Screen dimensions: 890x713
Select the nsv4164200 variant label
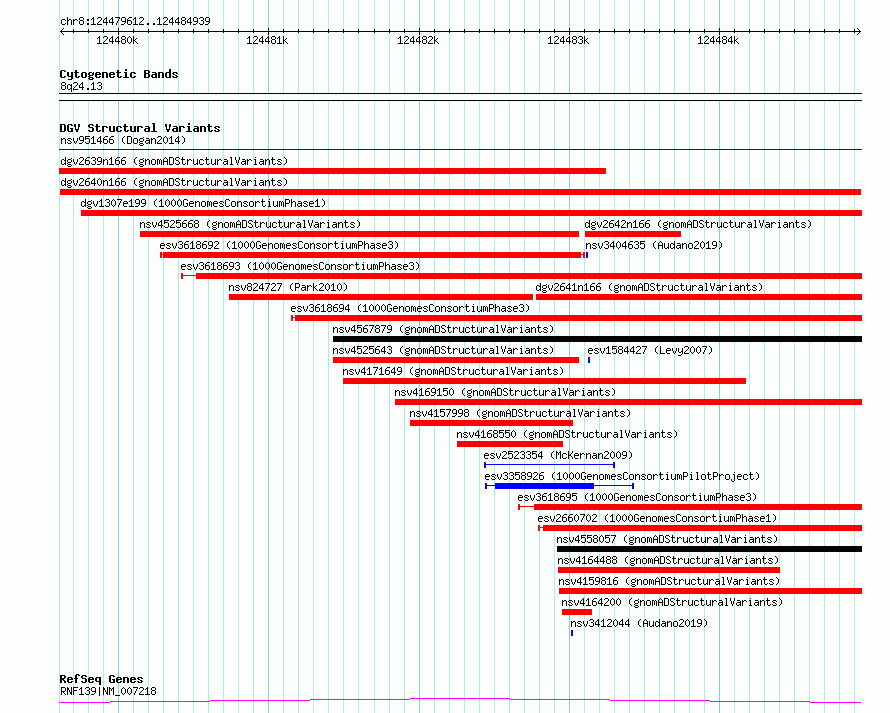click(x=672, y=602)
